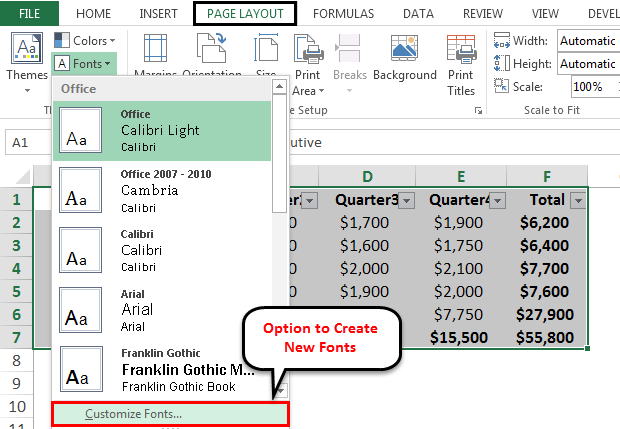The height and width of the screenshot is (429, 620).
Task: Click the Background picture icon
Action: (404, 48)
